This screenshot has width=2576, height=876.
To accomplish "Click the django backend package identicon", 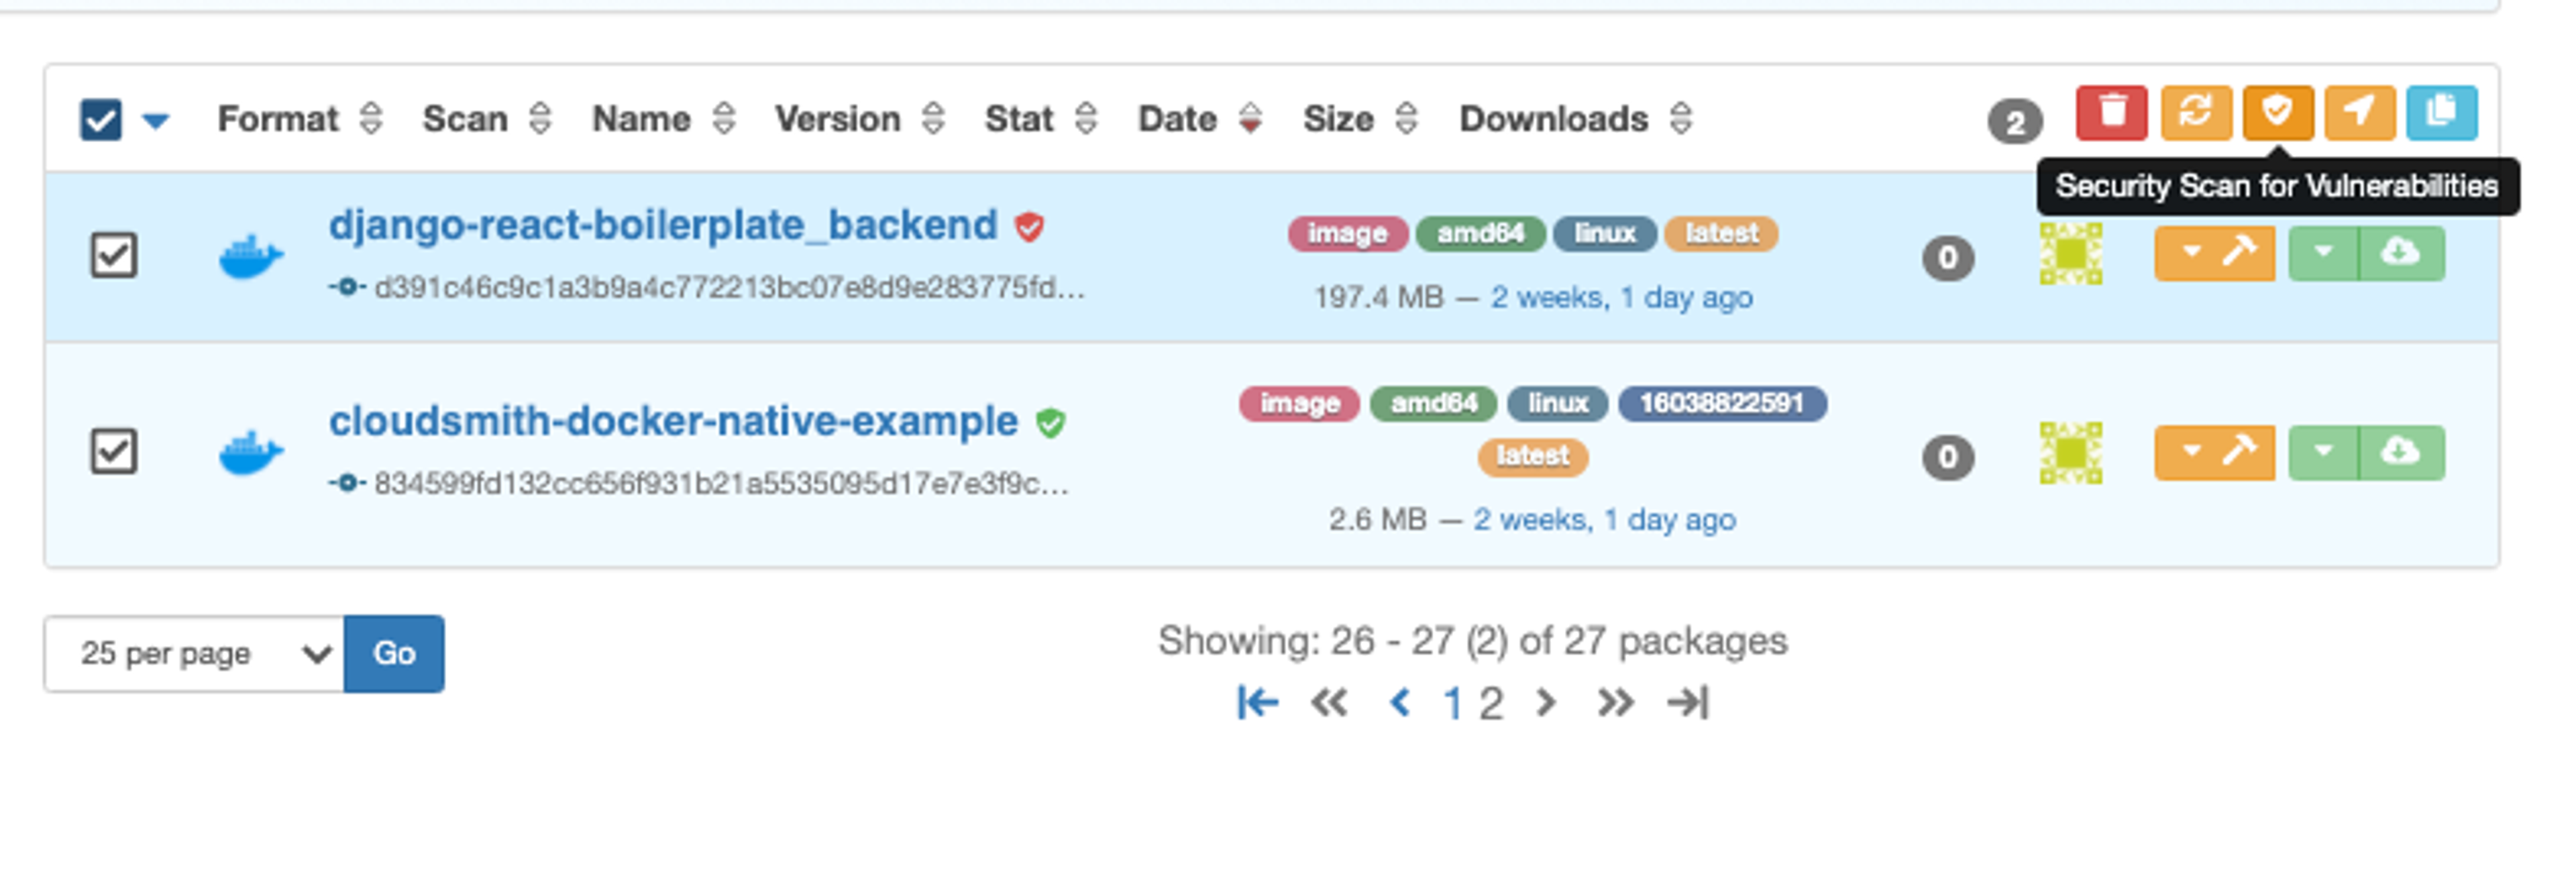I will click(2070, 254).
